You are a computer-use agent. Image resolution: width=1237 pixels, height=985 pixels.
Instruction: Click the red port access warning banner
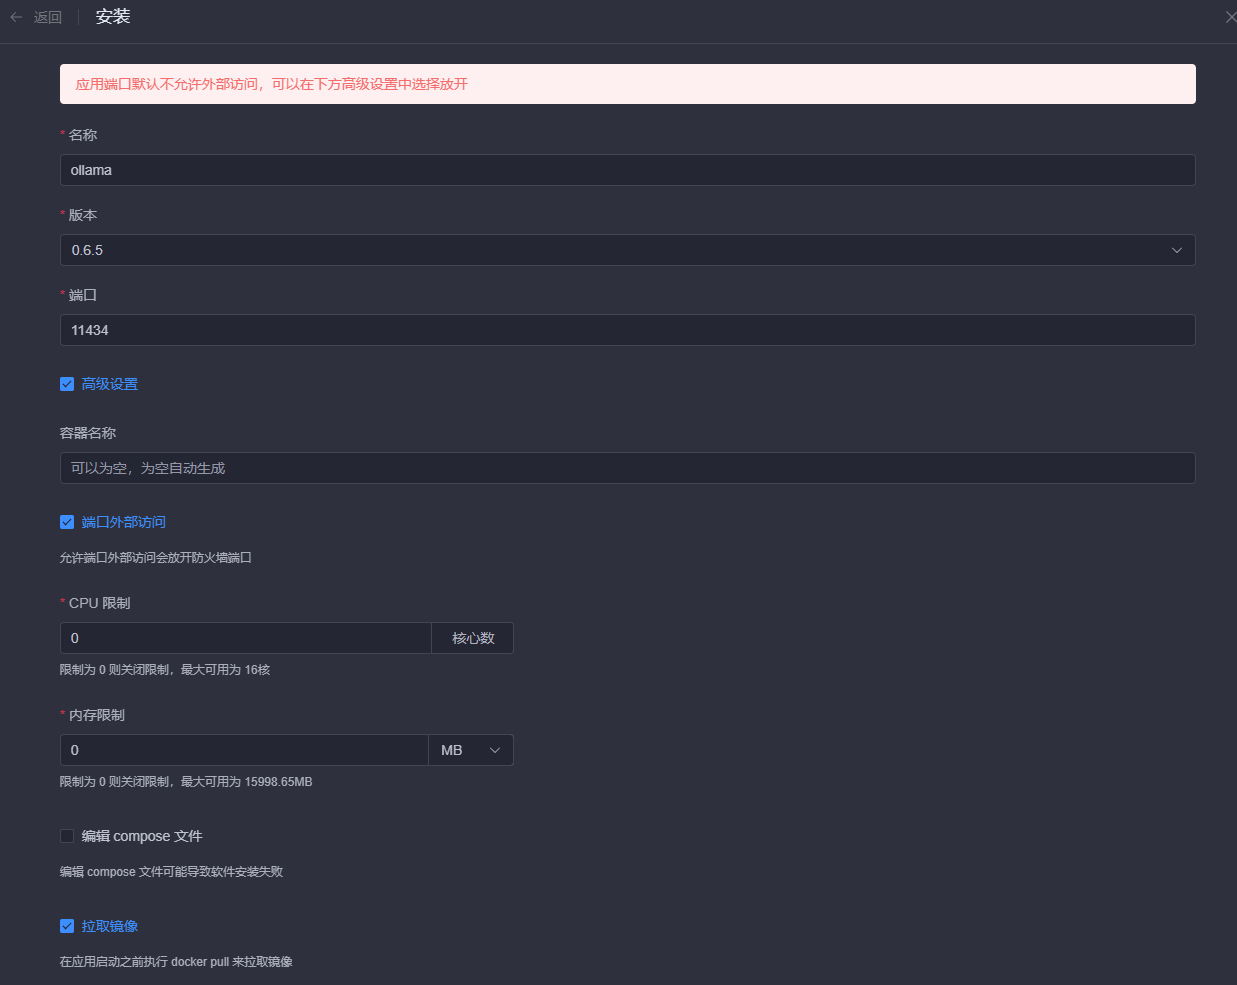pos(628,84)
